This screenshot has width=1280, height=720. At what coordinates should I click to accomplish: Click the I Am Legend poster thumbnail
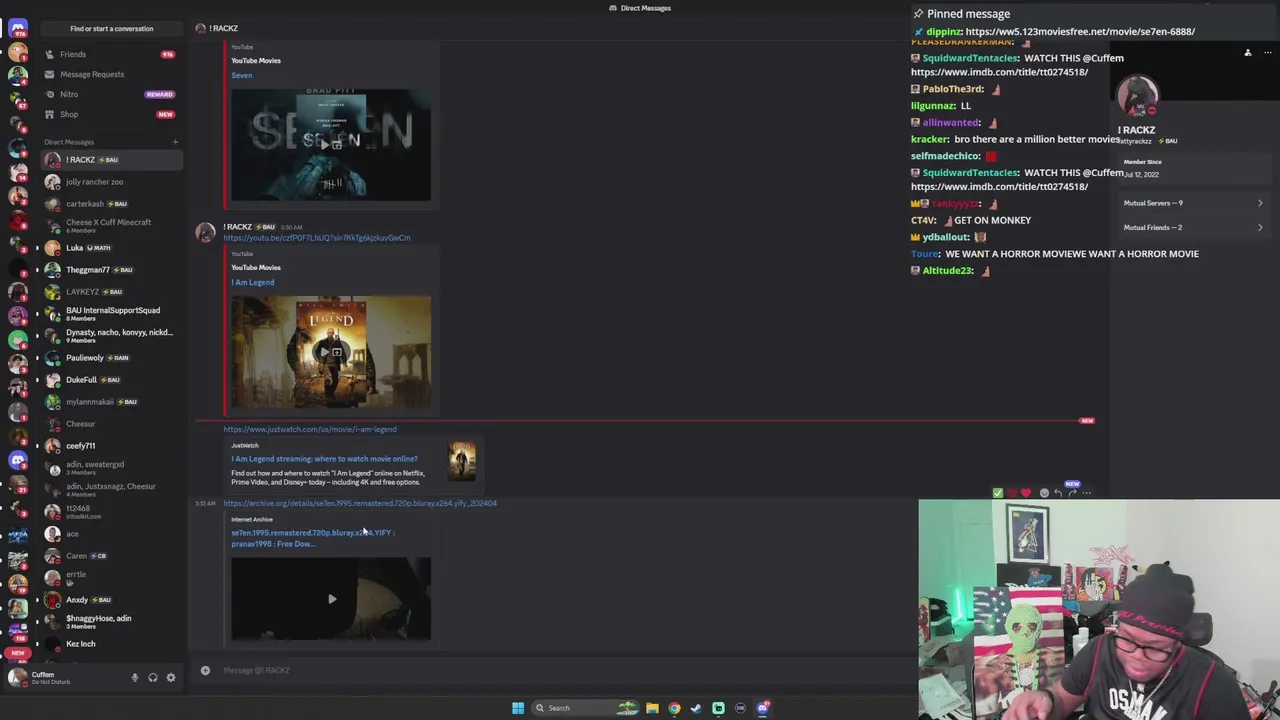click(462, 461)
